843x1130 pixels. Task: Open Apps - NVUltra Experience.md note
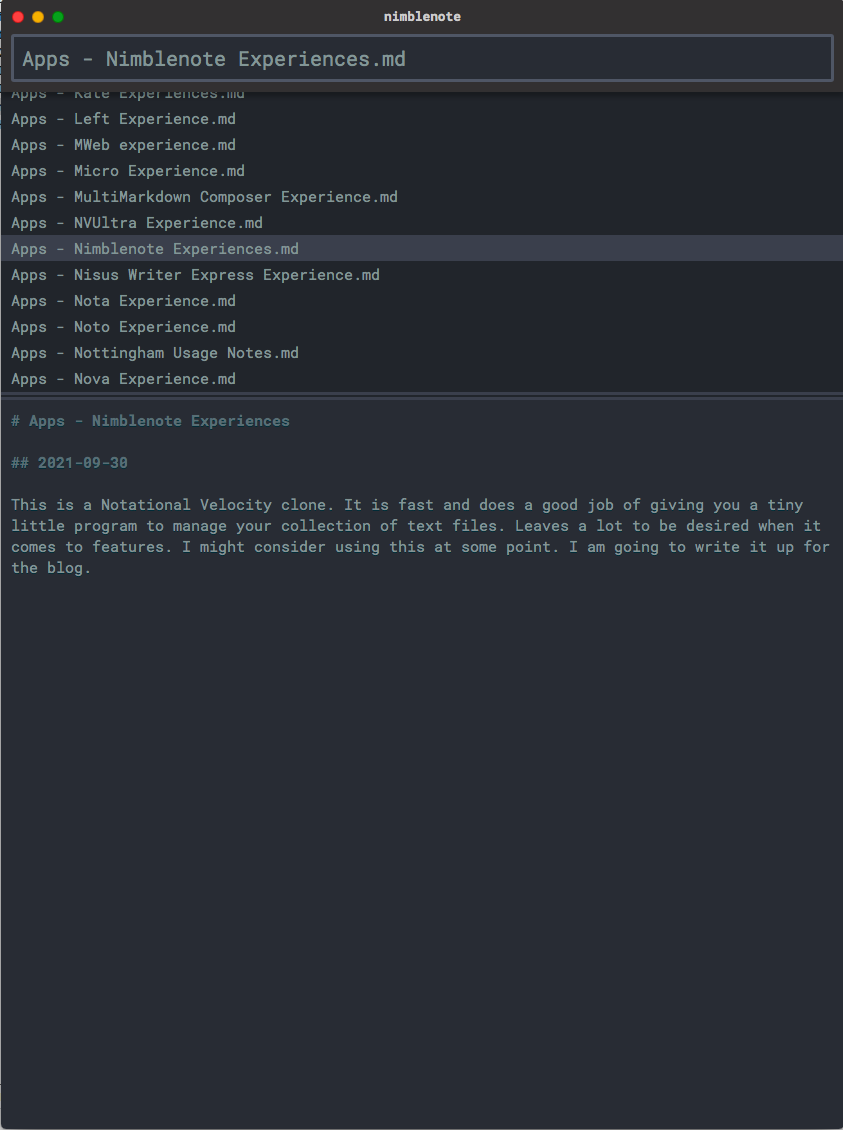[422, 223]
